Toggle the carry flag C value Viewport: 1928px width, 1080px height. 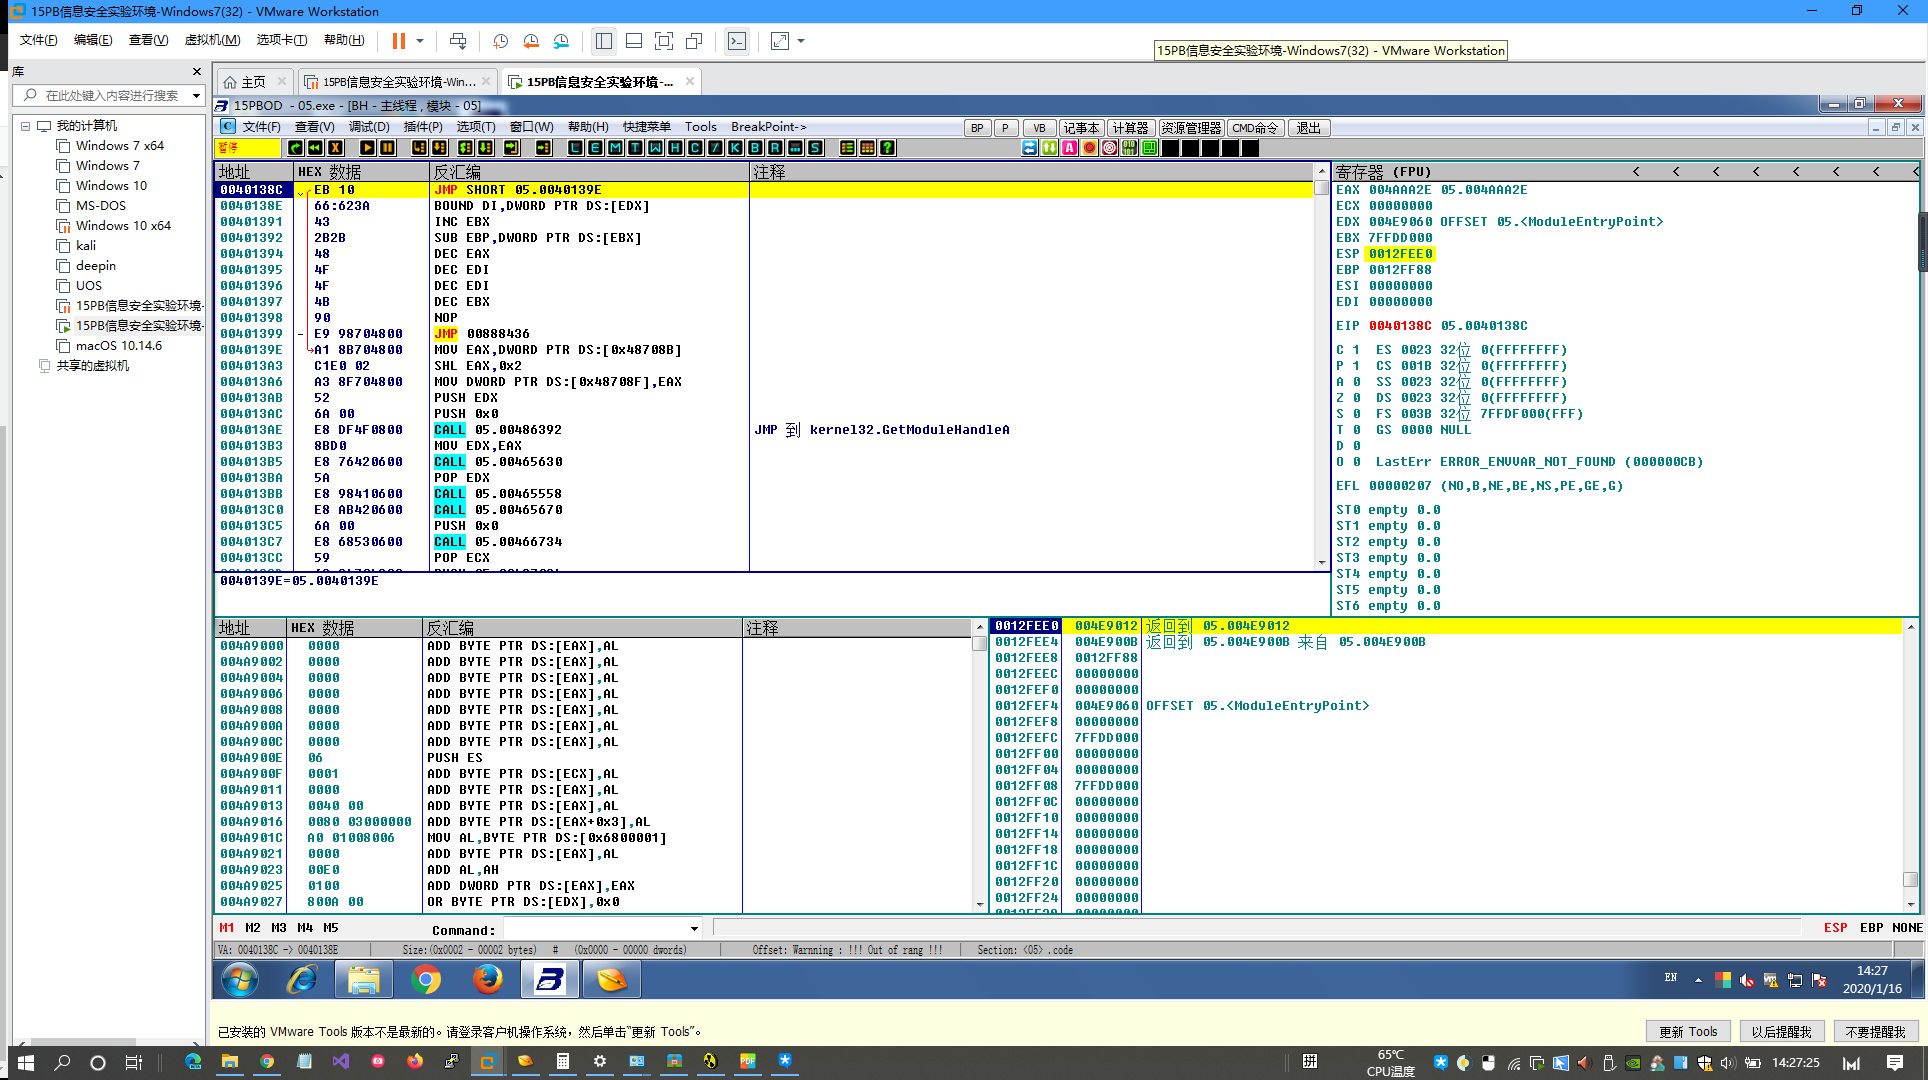pos(1356,350)
